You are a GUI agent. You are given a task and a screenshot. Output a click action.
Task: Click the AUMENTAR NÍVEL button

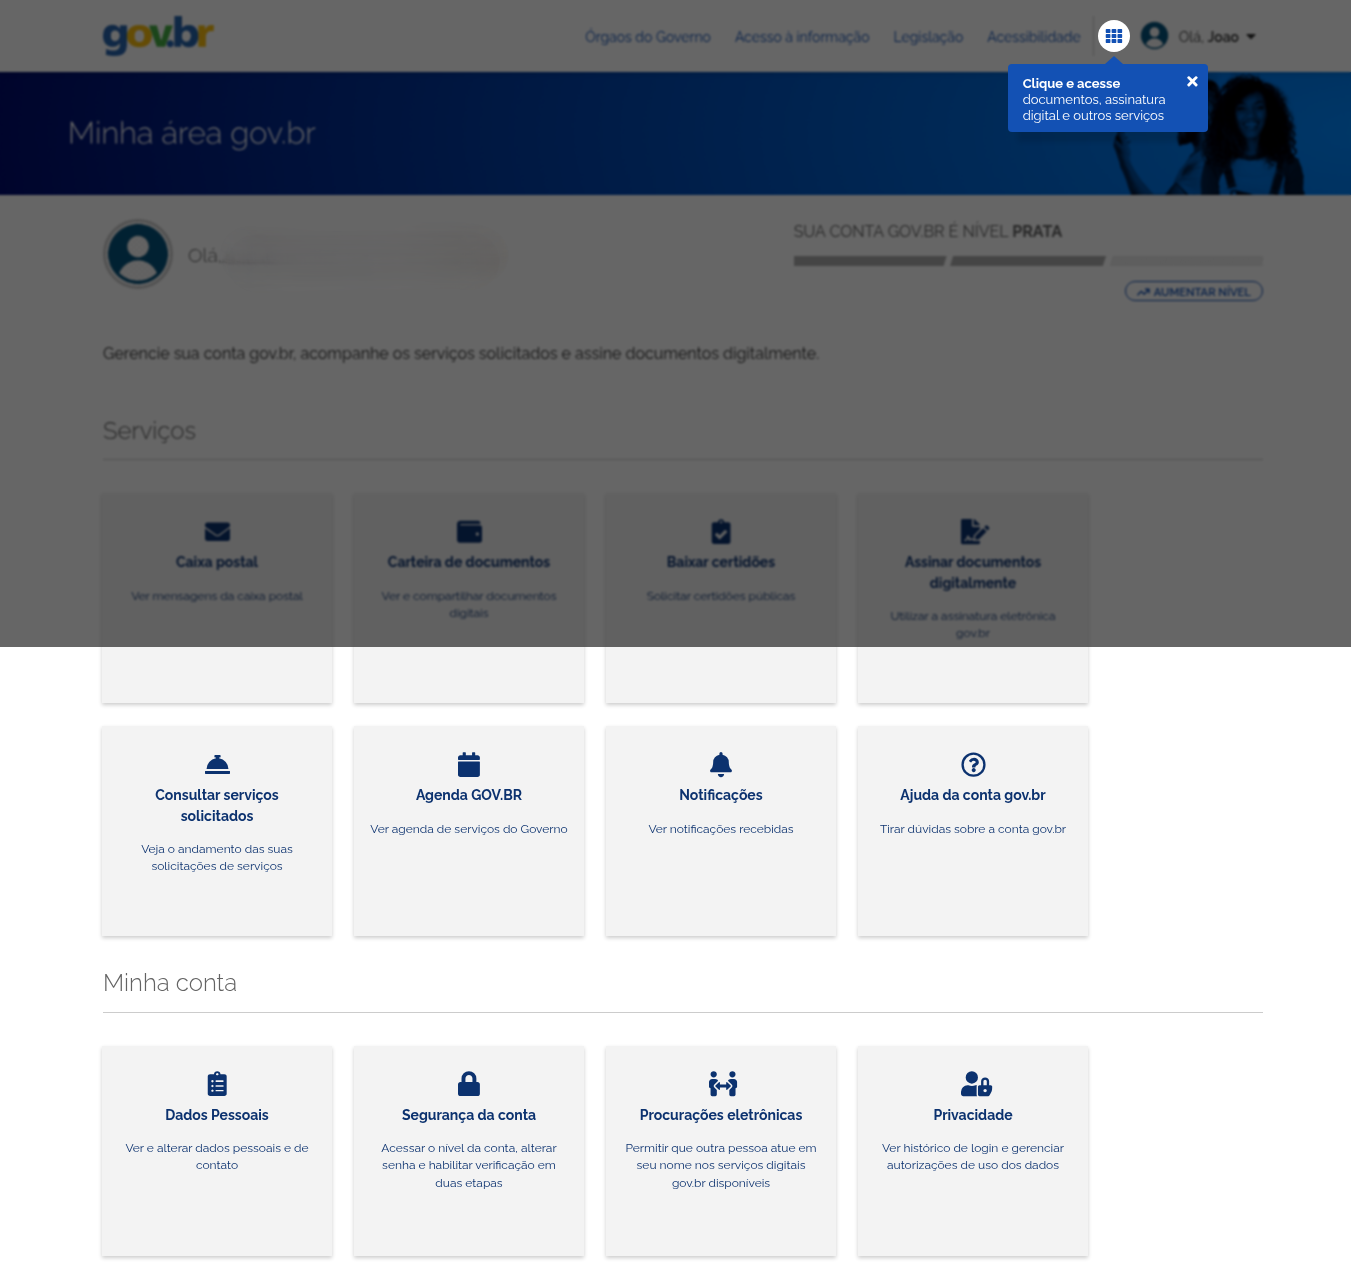[x=1193, y=291]
